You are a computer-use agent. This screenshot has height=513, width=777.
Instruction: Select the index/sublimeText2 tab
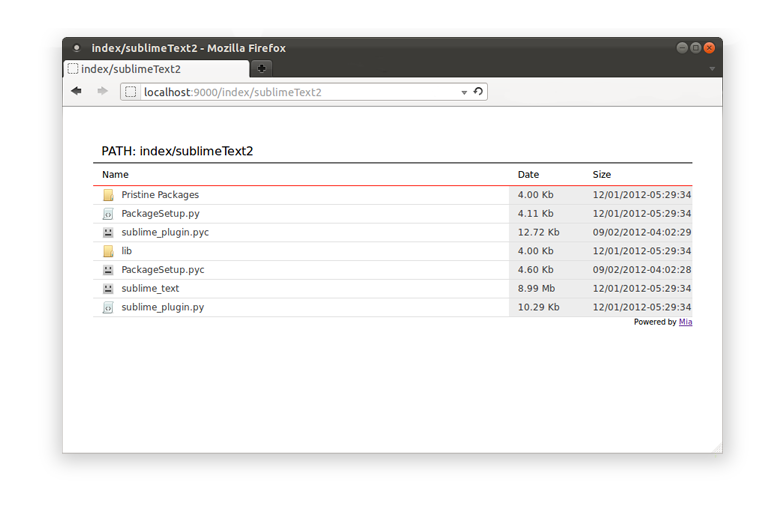point(156,69)
